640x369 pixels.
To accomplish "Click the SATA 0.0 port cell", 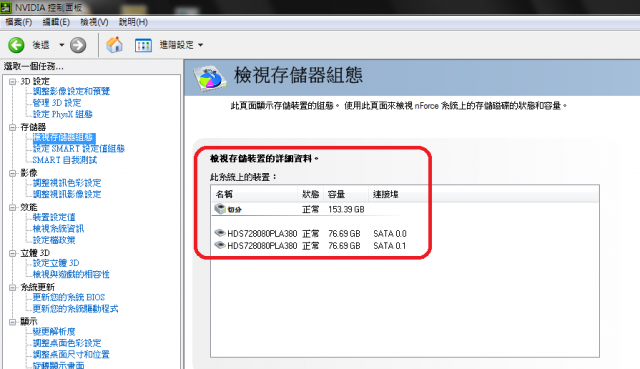I will coord(390,233).
